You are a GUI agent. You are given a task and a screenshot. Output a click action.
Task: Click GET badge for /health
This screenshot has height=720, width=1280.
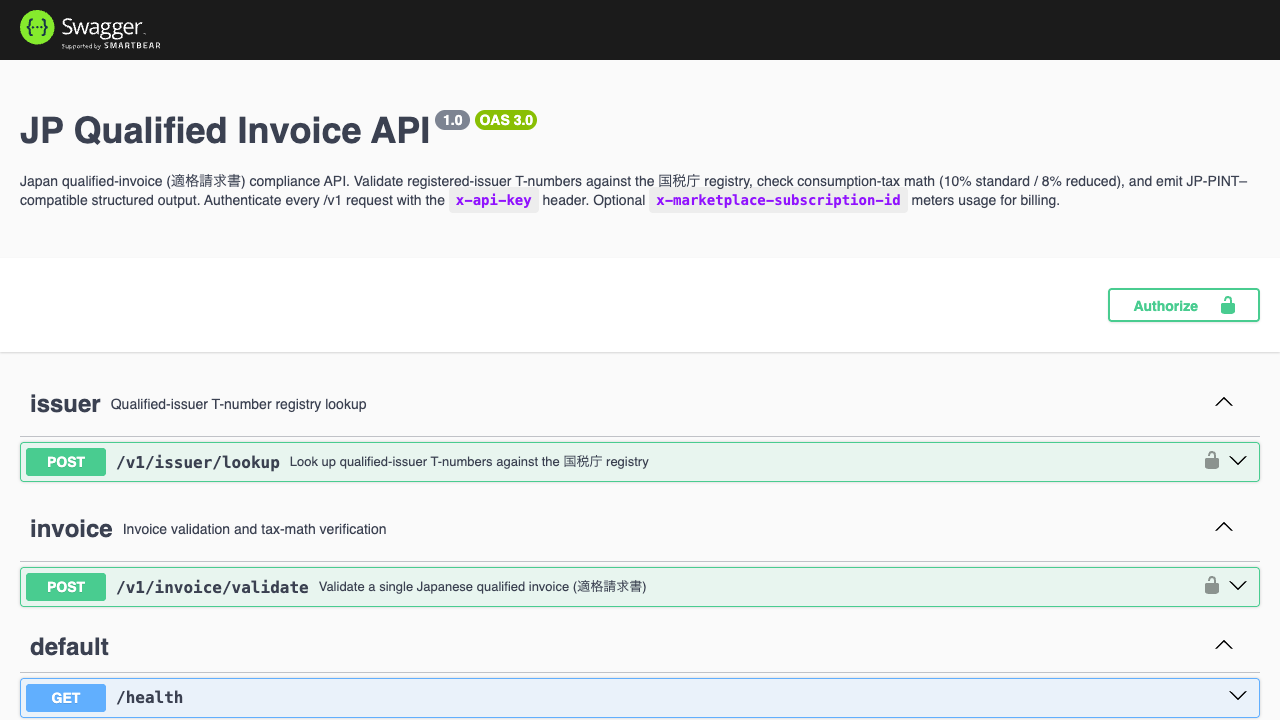tap(66, 698)
